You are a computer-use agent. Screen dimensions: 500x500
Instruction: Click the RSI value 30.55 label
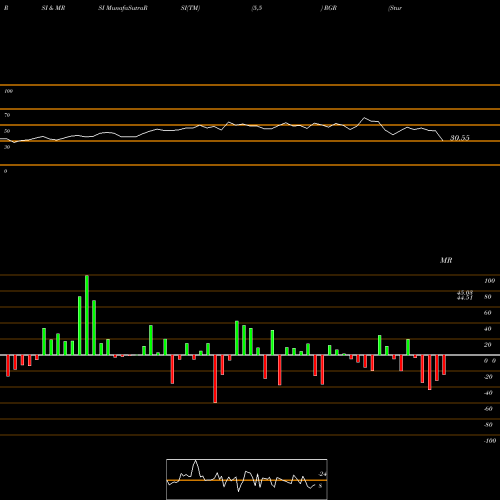(460, 138)
